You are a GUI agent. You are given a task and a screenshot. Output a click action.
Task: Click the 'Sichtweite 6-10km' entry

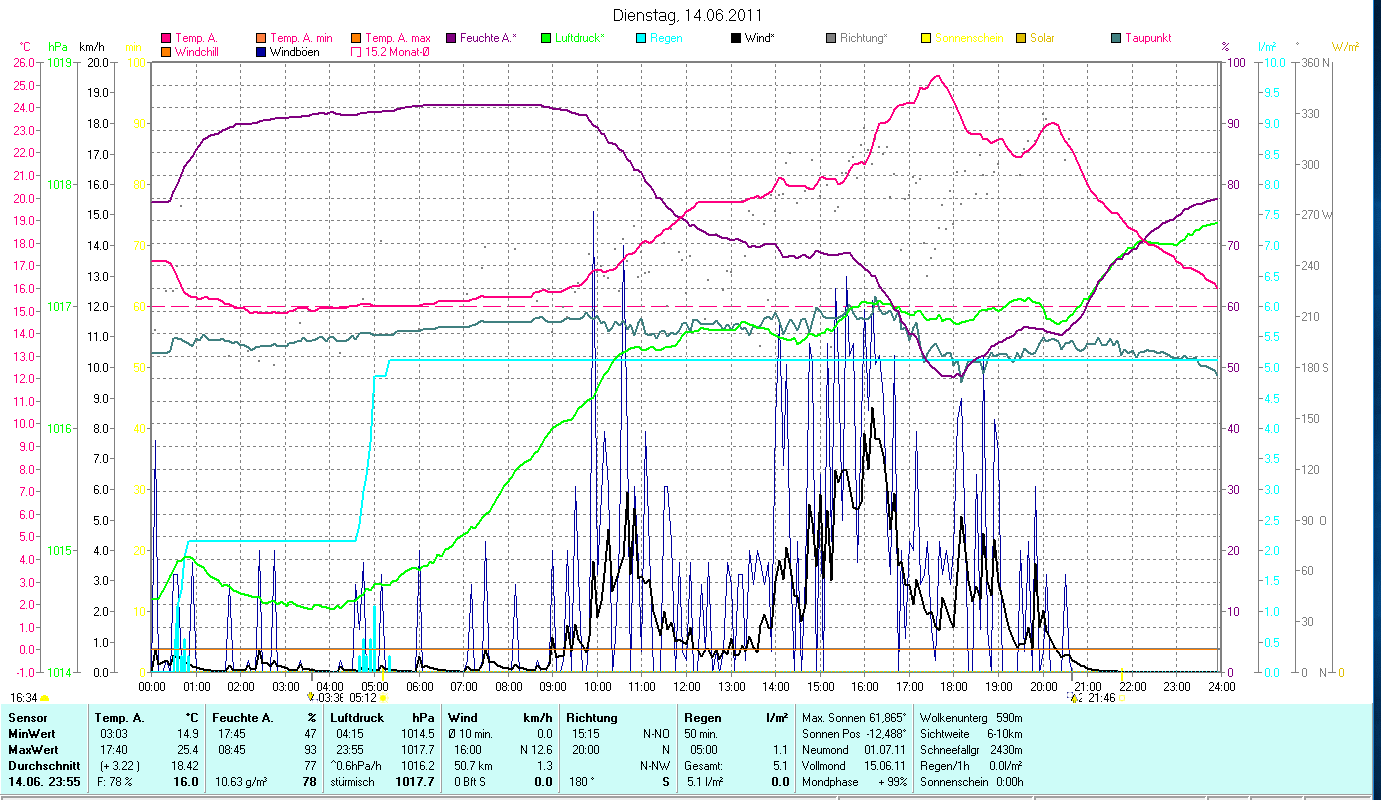point(971,734)
